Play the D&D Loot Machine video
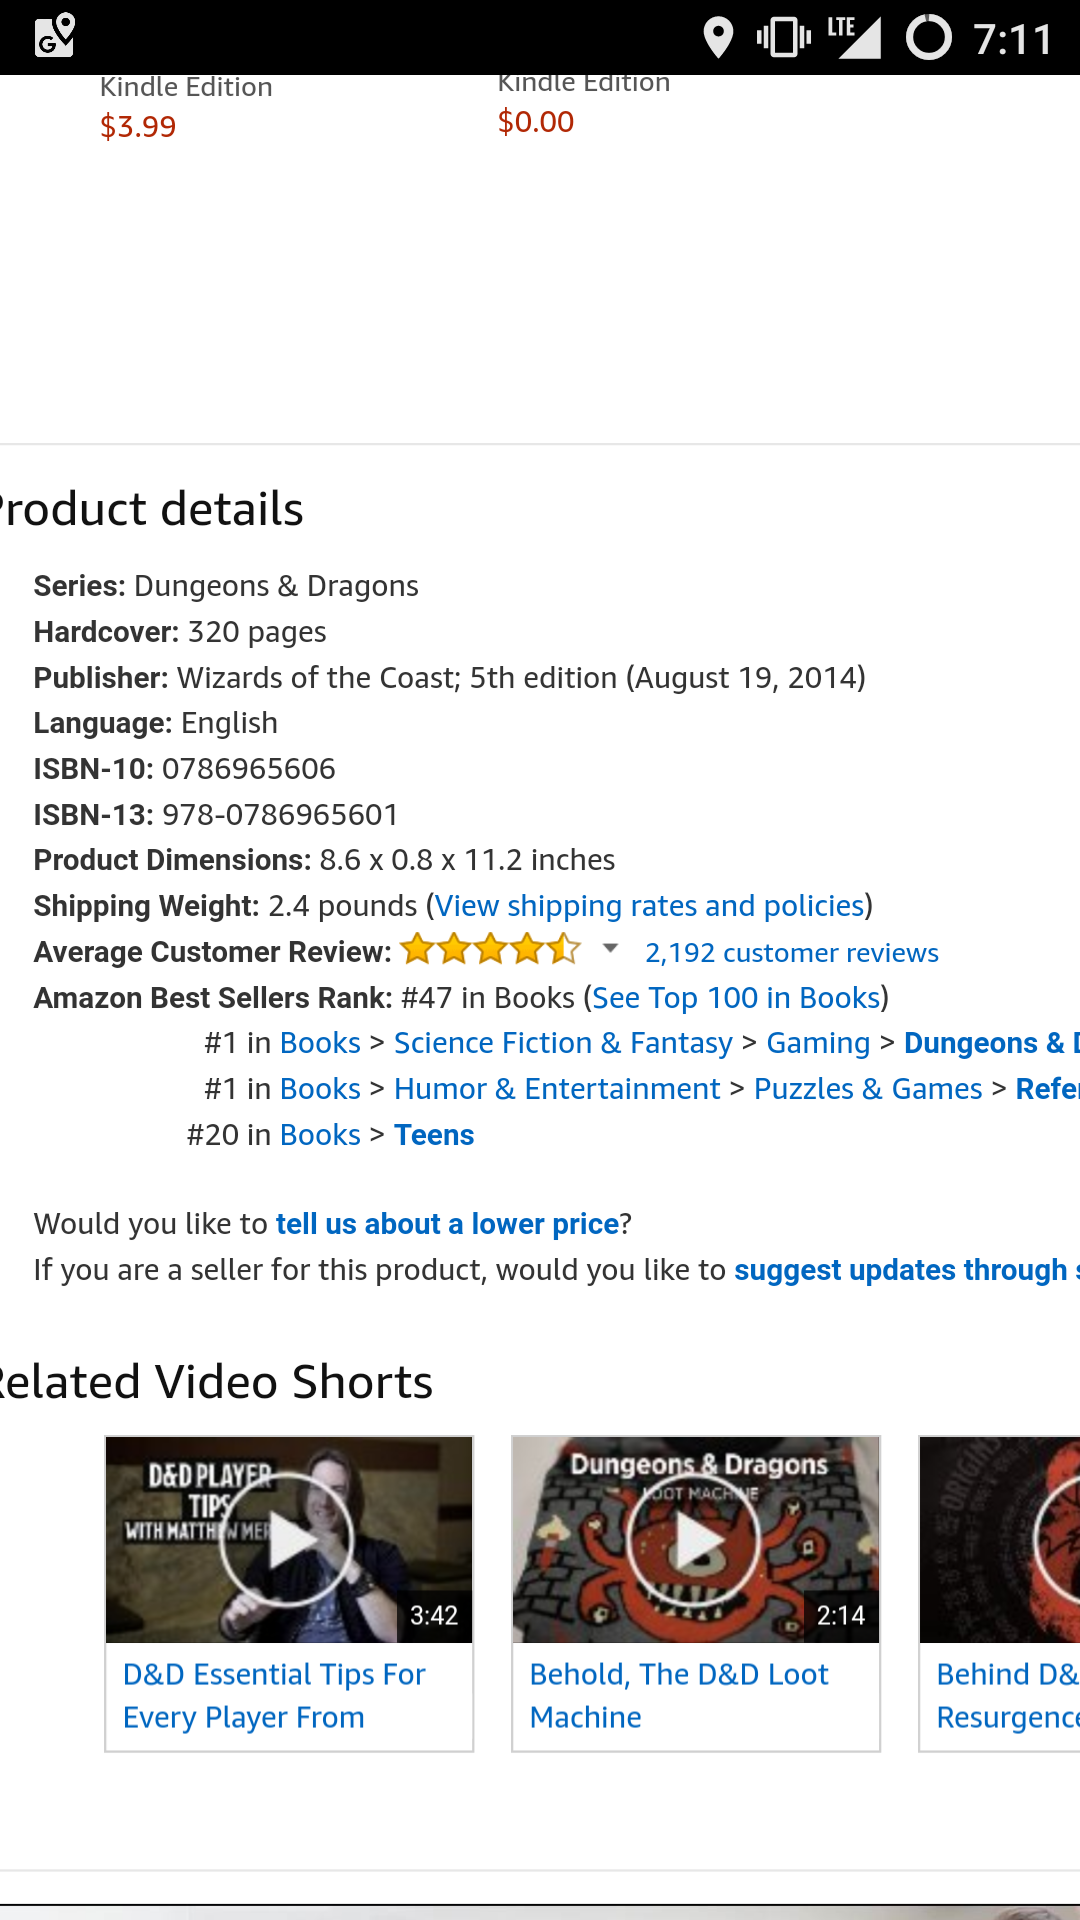Image resolution: width=1080 pixels, height=1920 pixels. click(695, 1540)
